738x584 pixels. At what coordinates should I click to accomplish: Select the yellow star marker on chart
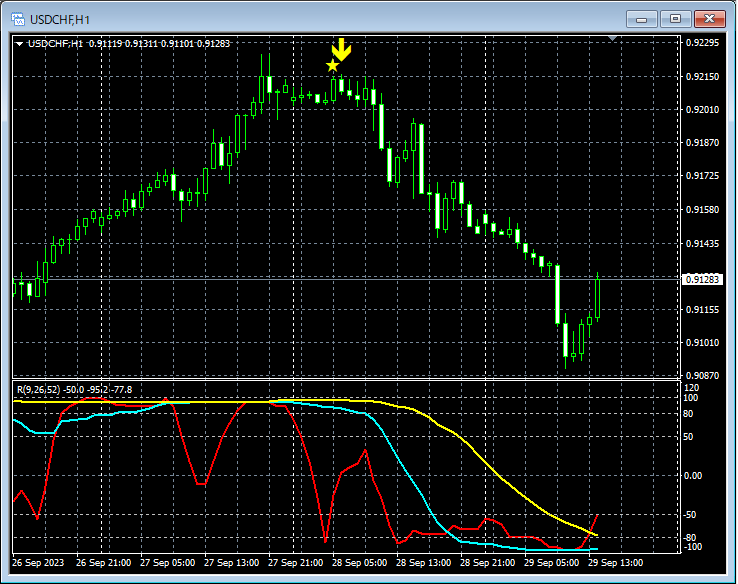click(332, 66)
